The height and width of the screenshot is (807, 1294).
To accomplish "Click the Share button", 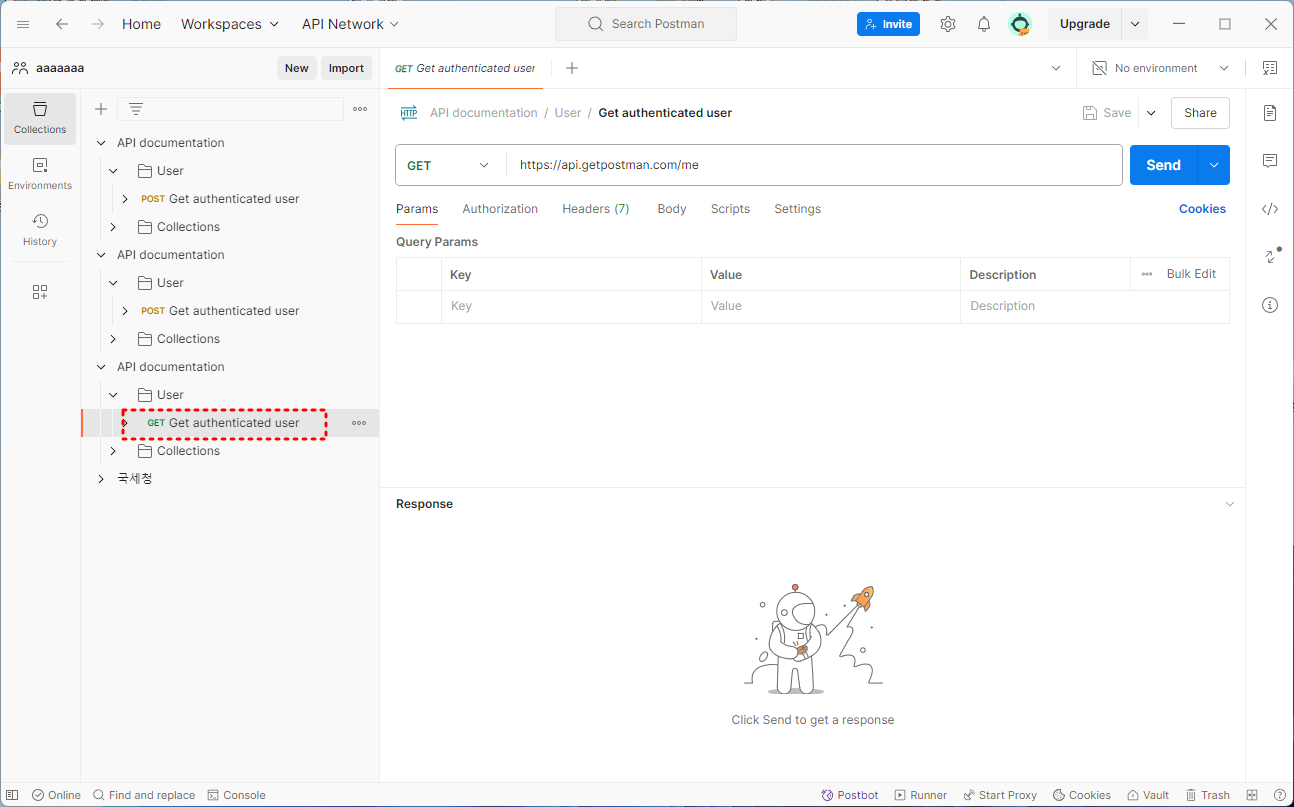I will (x=1200, y=113).
